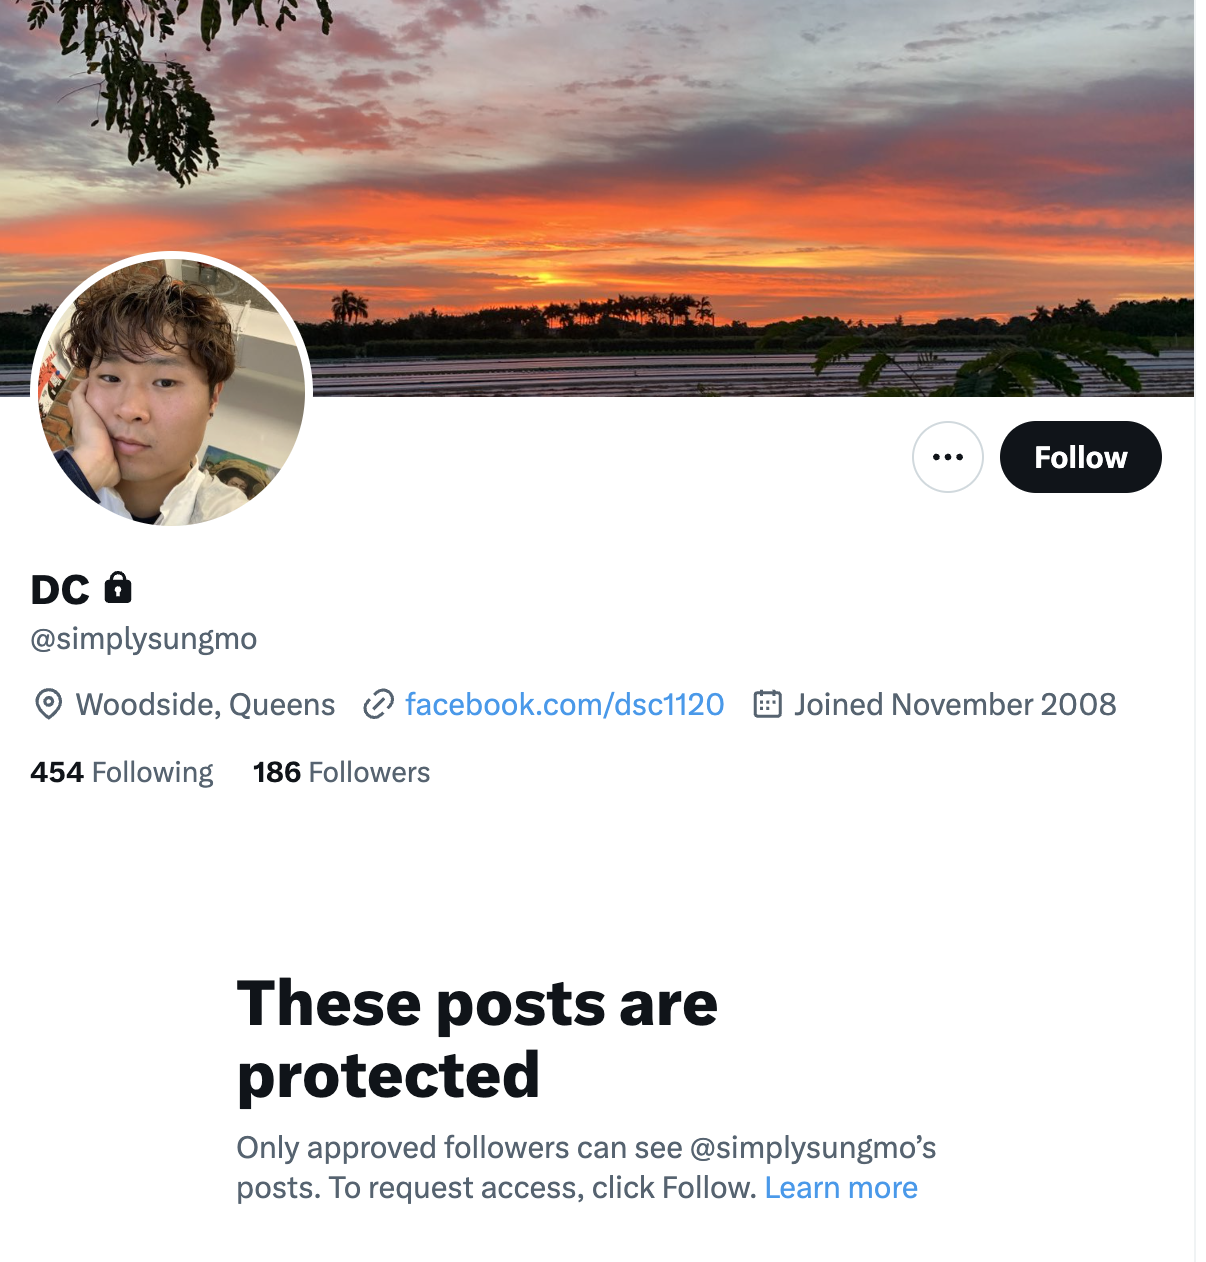
Task: Click the approved followers explanation text
Action: tap(586, 1168)
